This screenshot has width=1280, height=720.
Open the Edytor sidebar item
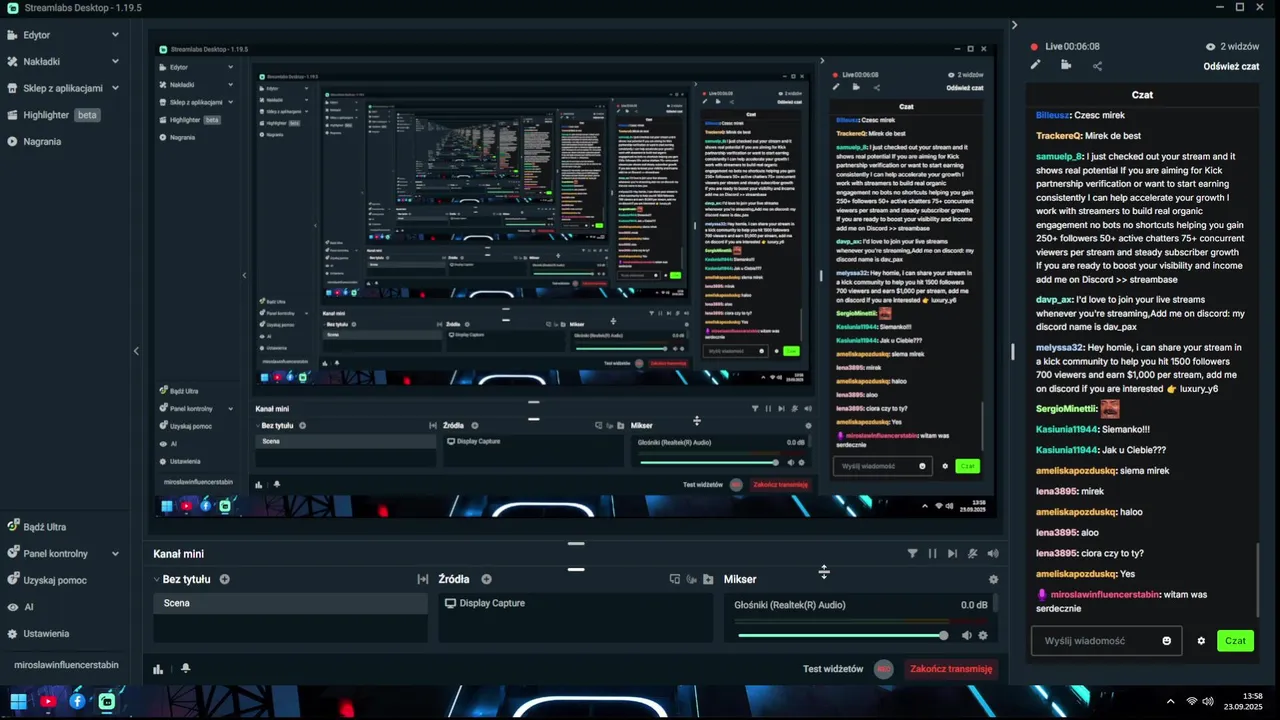click(x=37, y=35)
